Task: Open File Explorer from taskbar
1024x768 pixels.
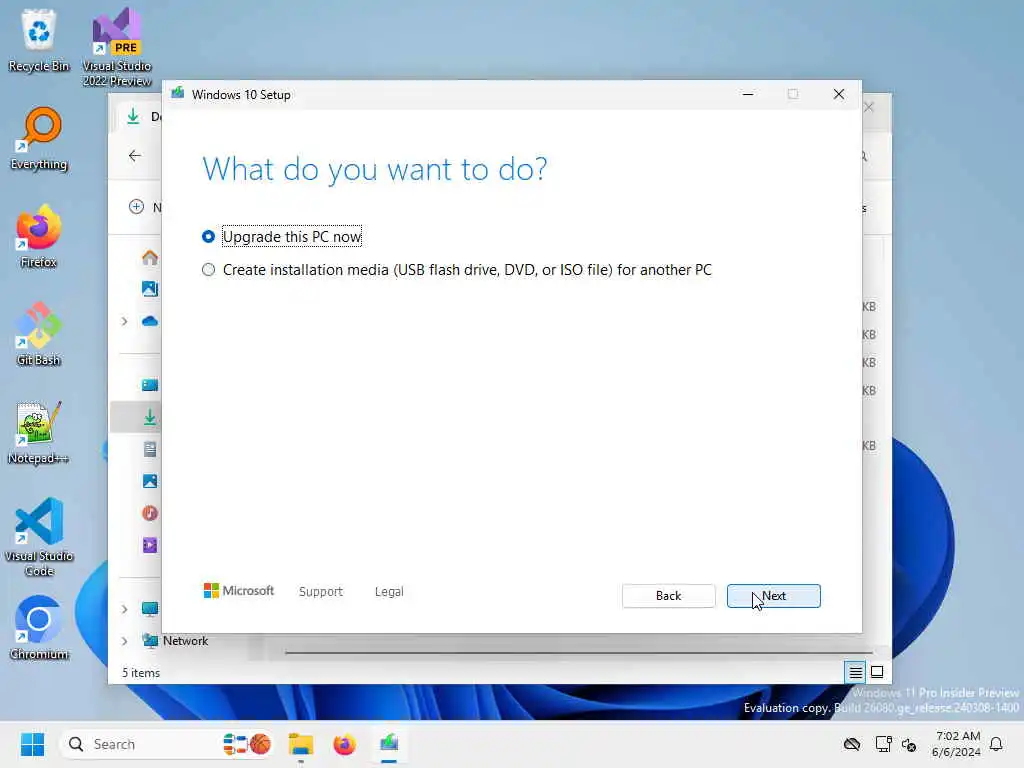Action: 300,744
